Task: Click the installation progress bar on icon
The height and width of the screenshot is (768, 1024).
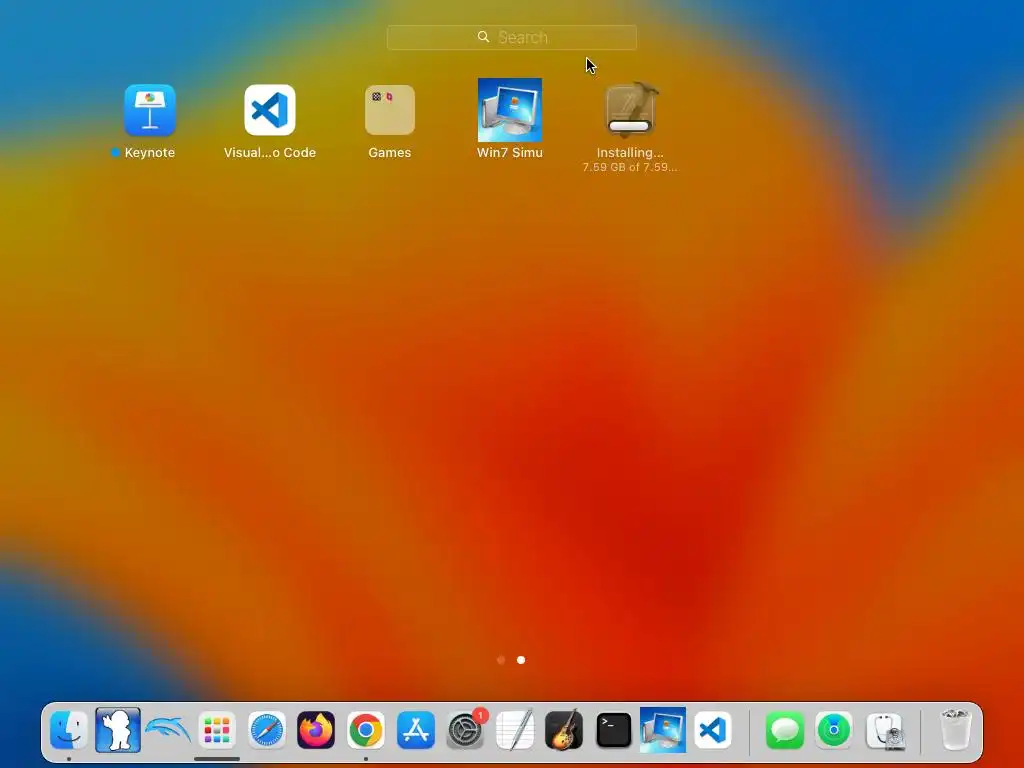Action: [x=629, y=126]
